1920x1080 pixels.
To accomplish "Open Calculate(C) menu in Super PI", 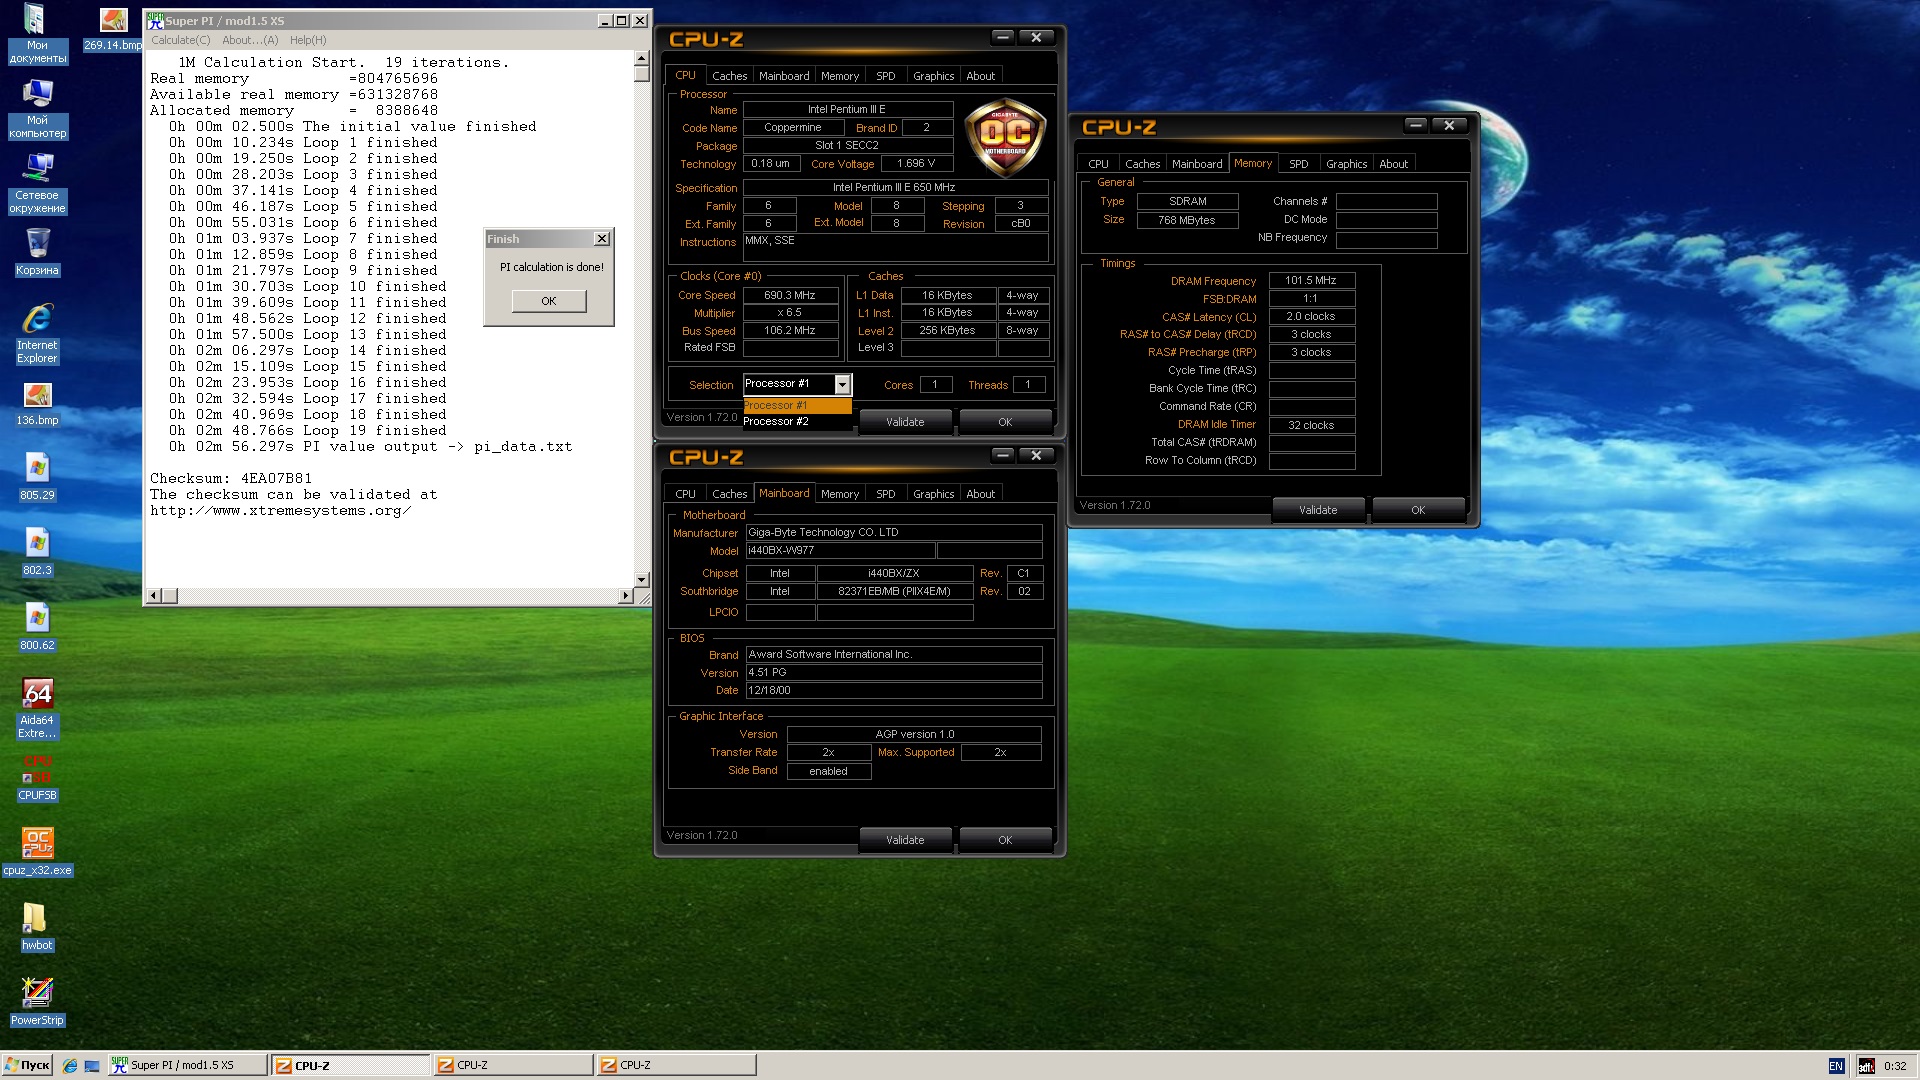I will [x=180, y=40].
